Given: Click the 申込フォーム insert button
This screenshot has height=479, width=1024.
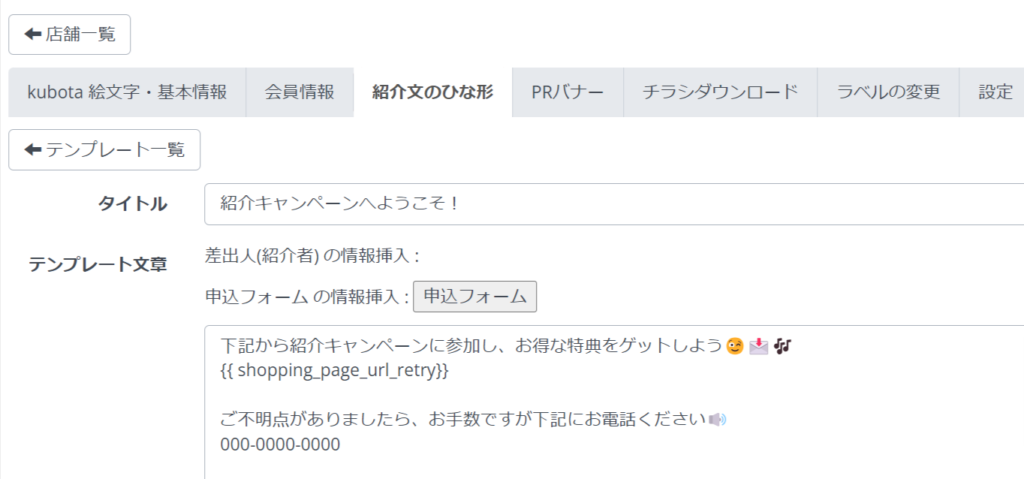Looking at the screenshot, I should (x=475, y=297).
